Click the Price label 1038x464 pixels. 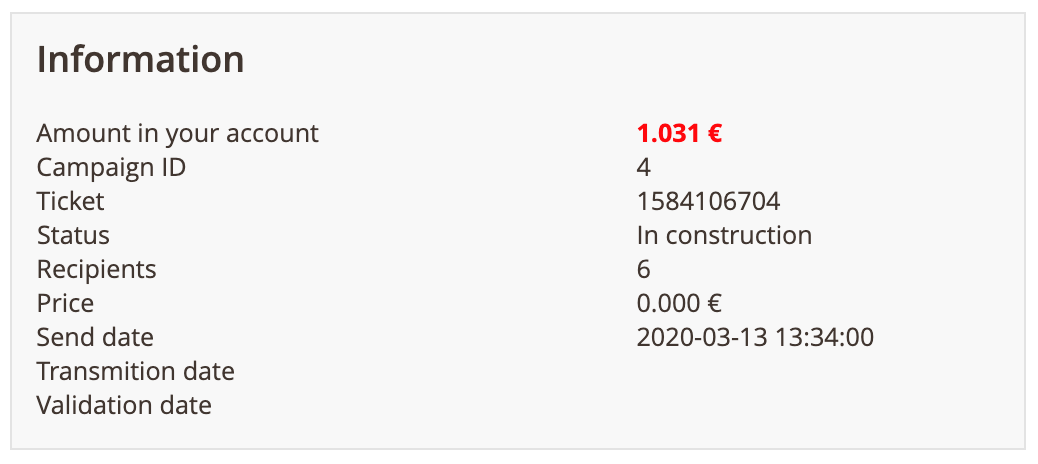click(x=66, y=304)
